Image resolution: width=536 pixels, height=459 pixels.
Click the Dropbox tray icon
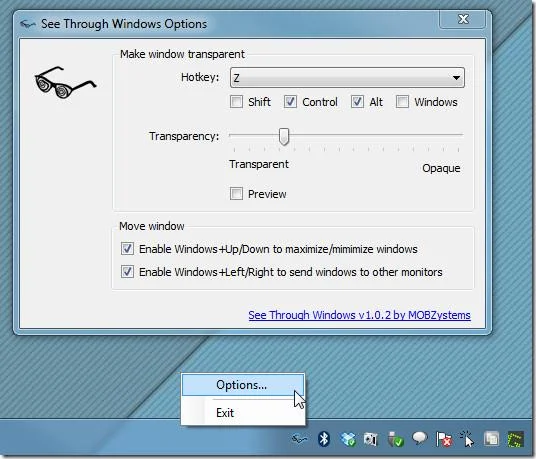coord(348,439)
